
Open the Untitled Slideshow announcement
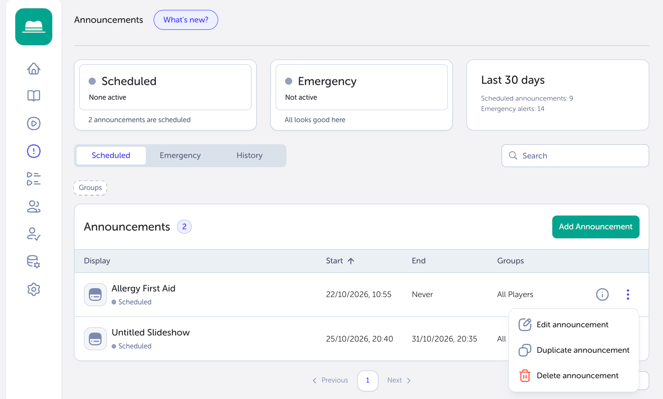pyautogui.click(x=151, y=332)
